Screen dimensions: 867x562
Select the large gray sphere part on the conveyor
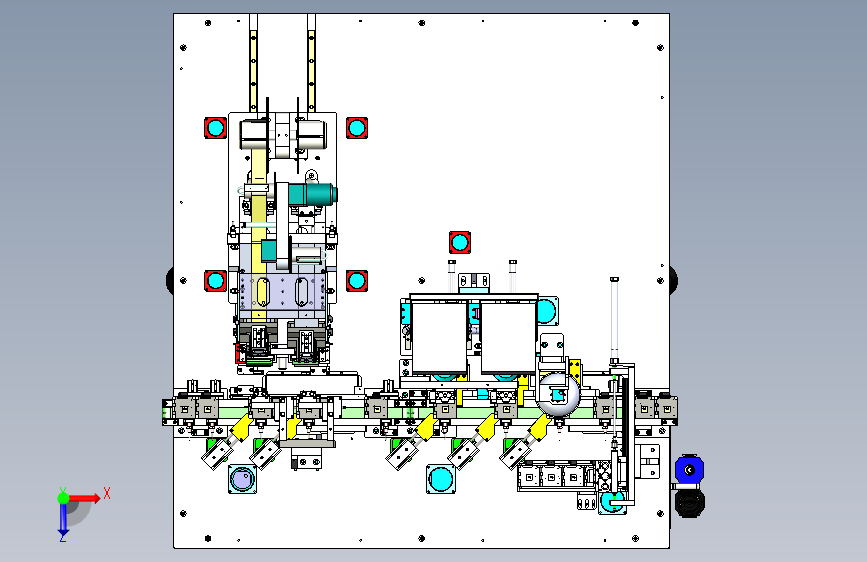(558, 395)
